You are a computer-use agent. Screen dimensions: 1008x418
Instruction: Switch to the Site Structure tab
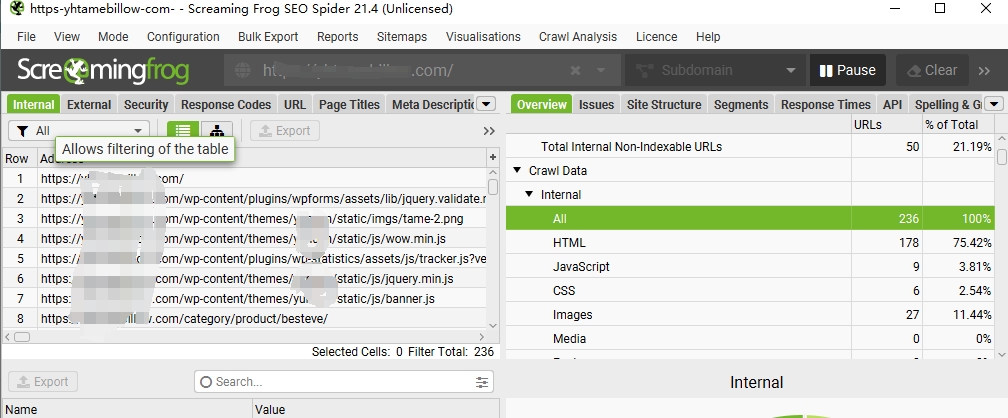664,104
